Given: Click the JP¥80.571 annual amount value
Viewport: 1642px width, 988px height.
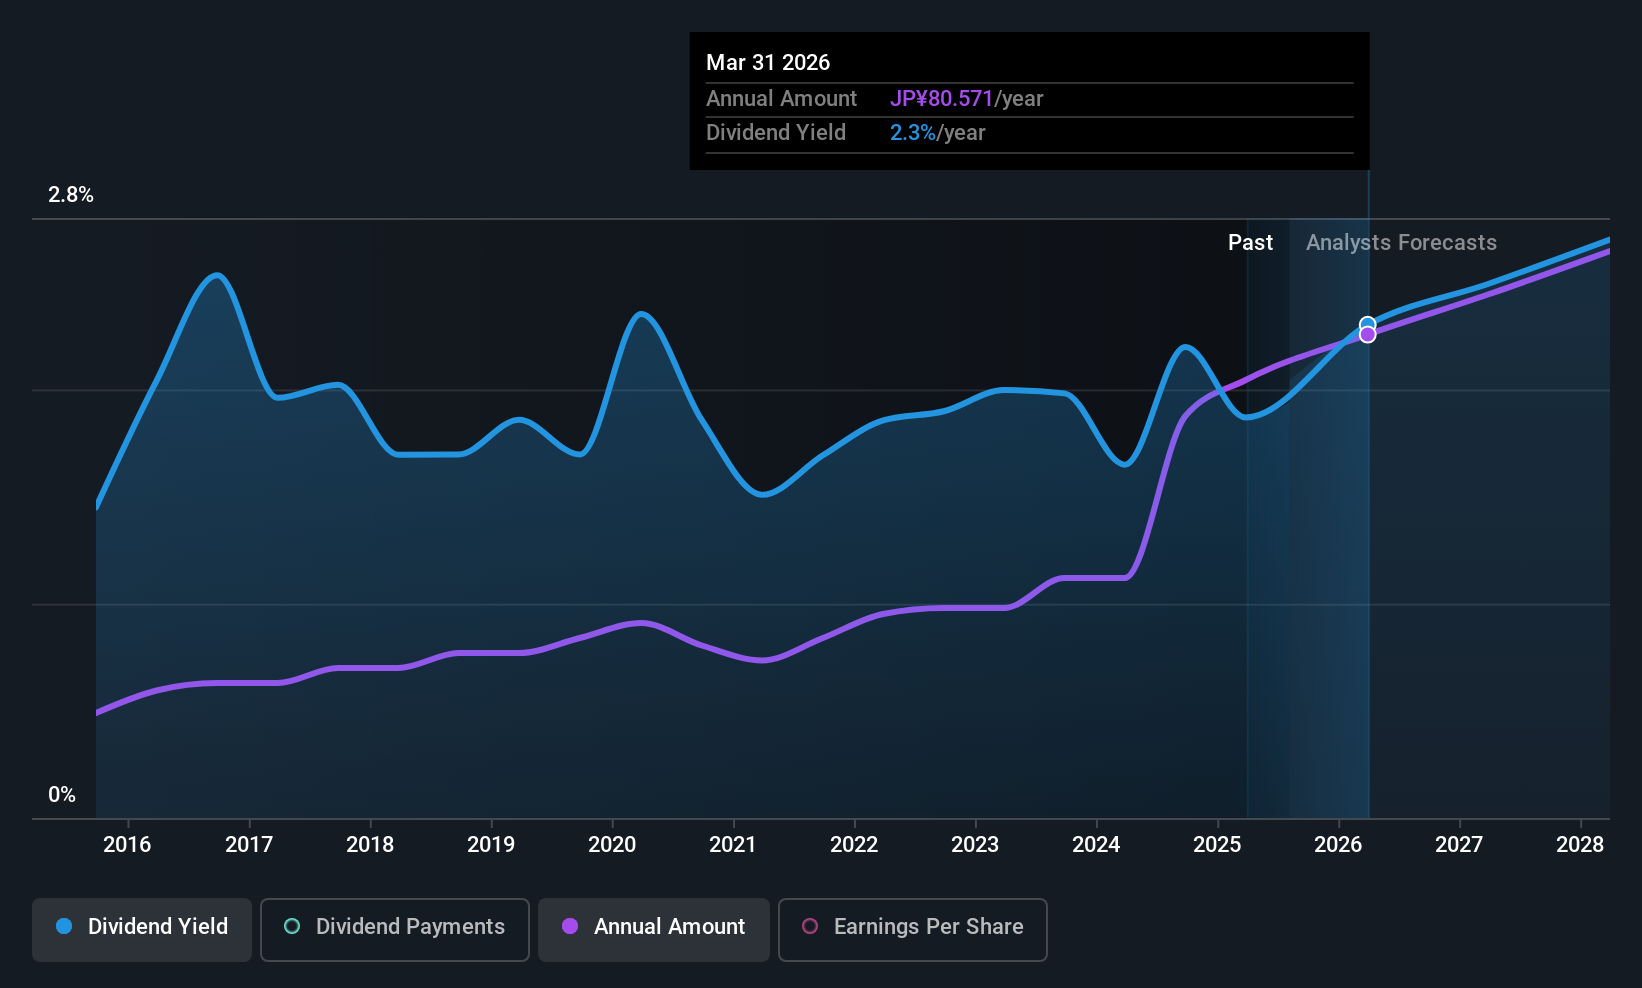Looking at the screenshot, I should tap(941, 99).
